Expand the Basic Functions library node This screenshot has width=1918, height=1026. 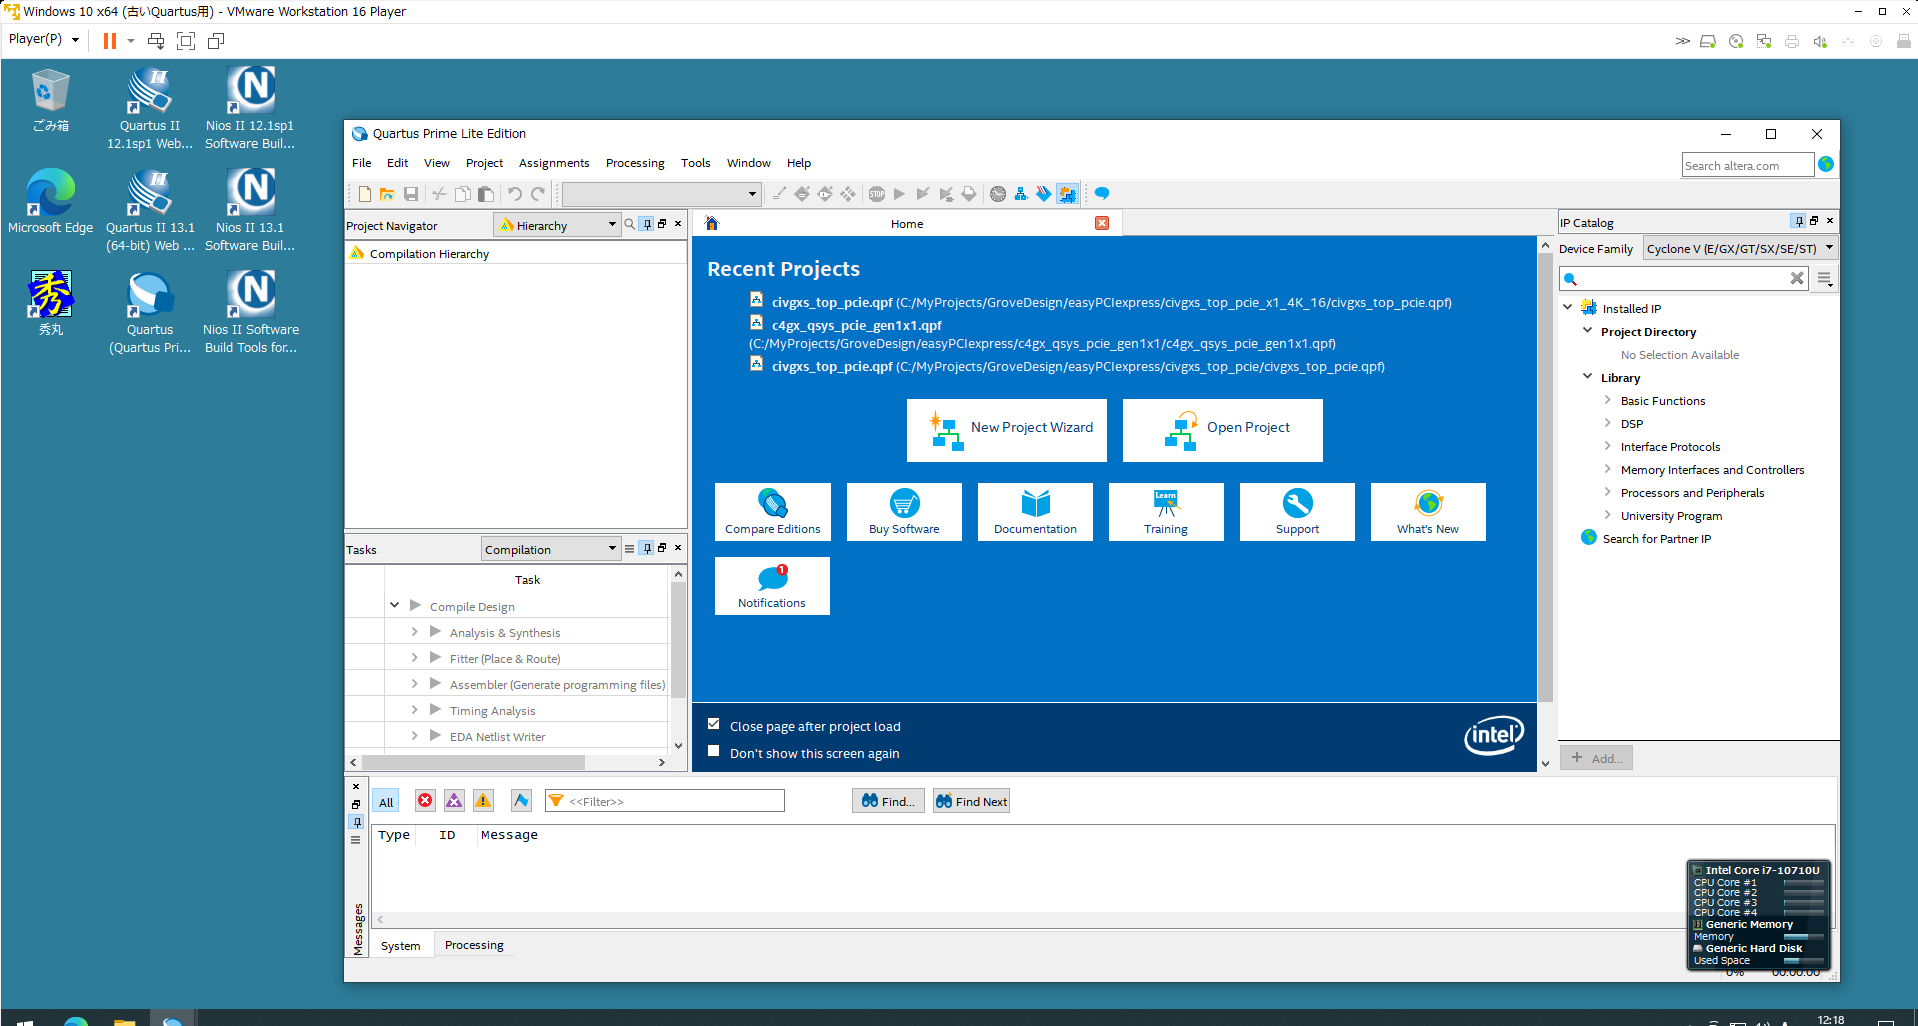tap(1608, 400)
